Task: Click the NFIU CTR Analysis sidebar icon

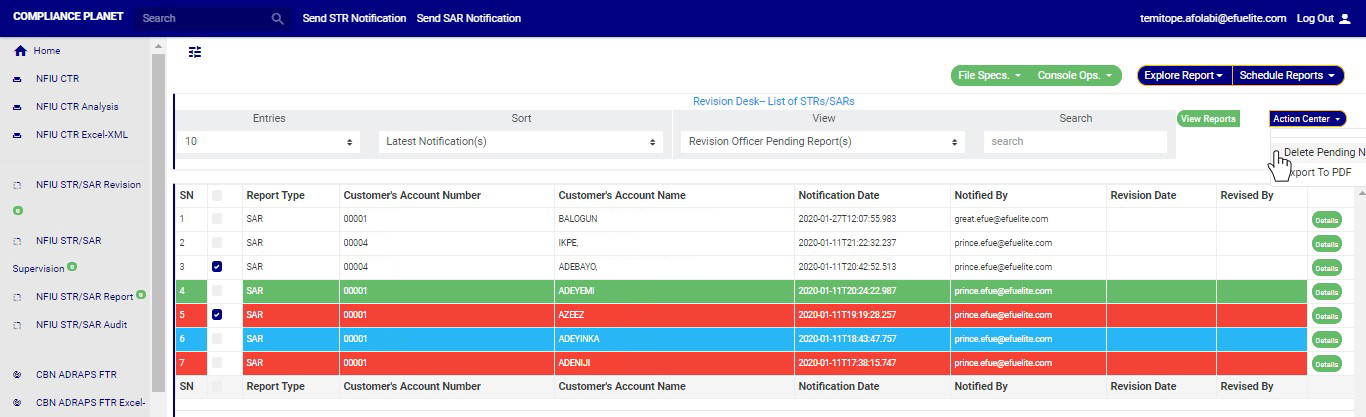Action: [x=17, y=107]
